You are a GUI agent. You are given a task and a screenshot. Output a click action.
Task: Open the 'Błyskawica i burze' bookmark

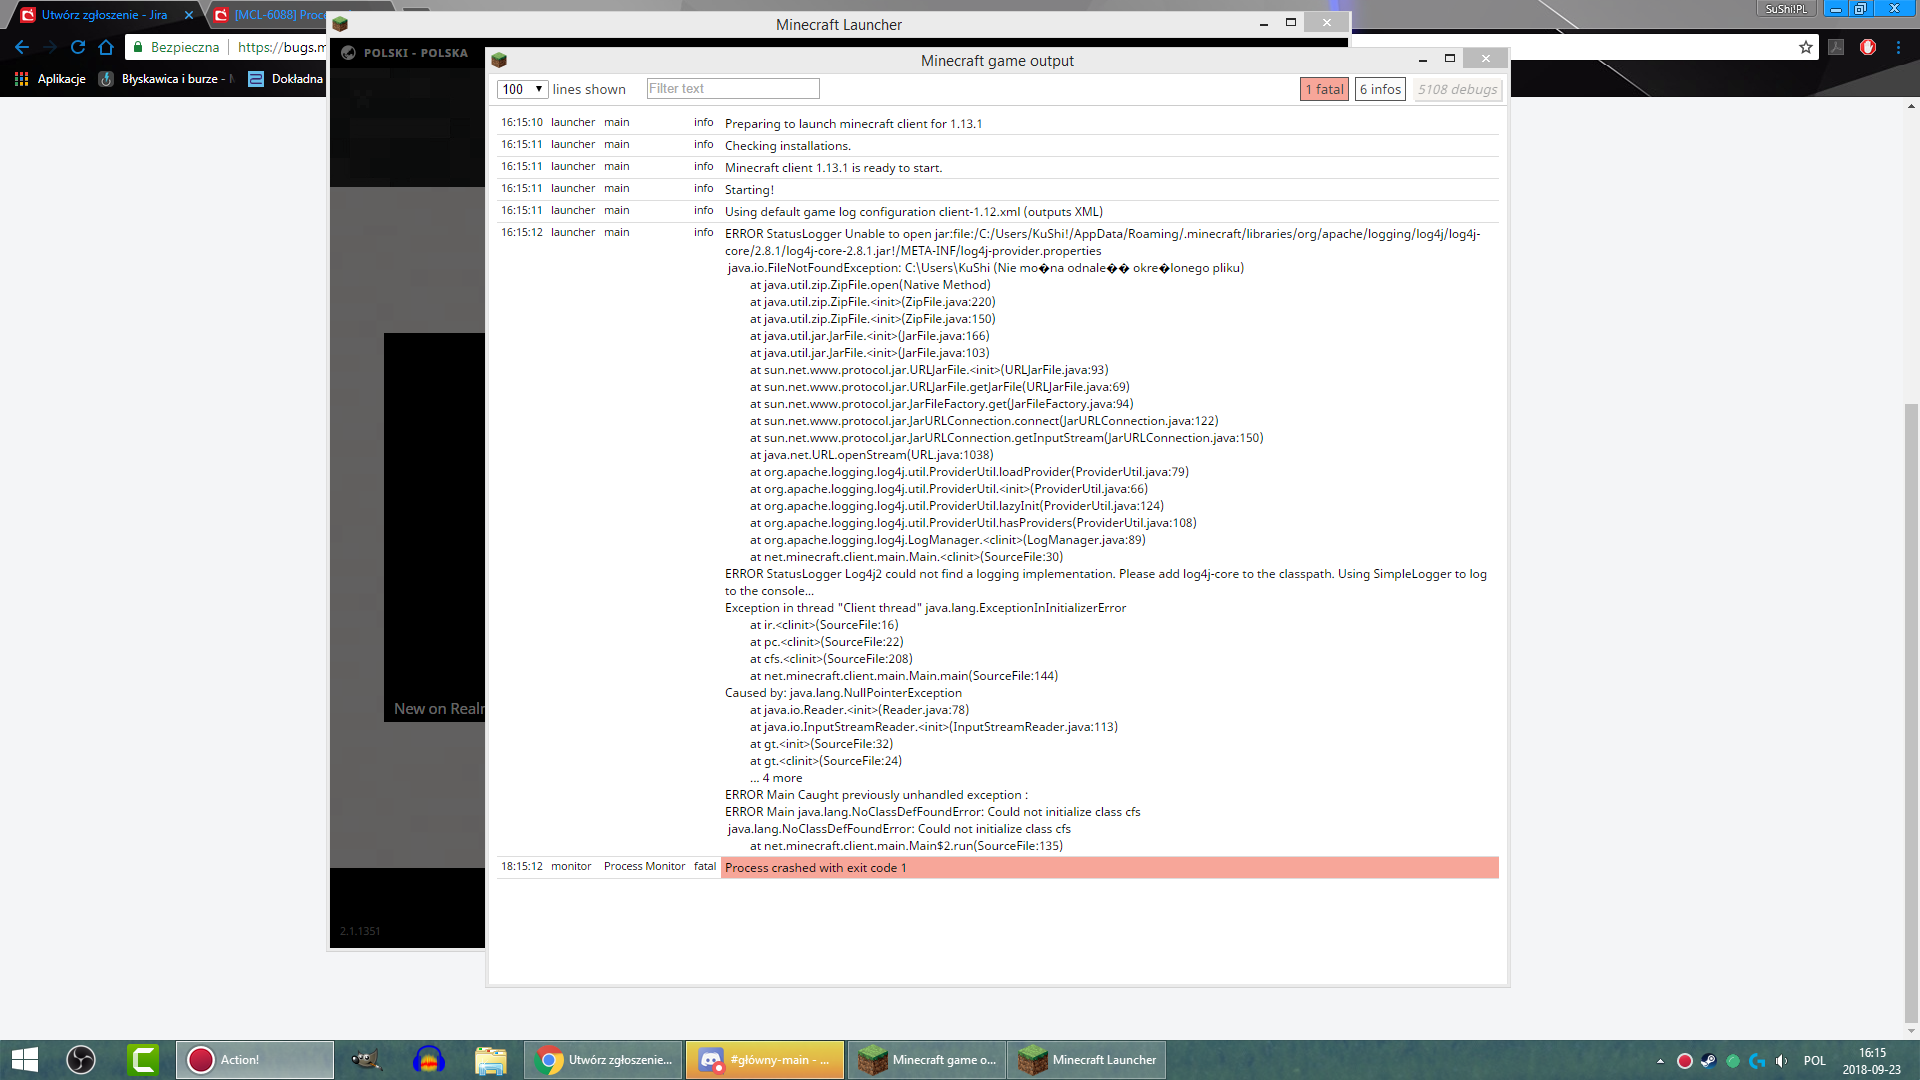pos(168,79)
